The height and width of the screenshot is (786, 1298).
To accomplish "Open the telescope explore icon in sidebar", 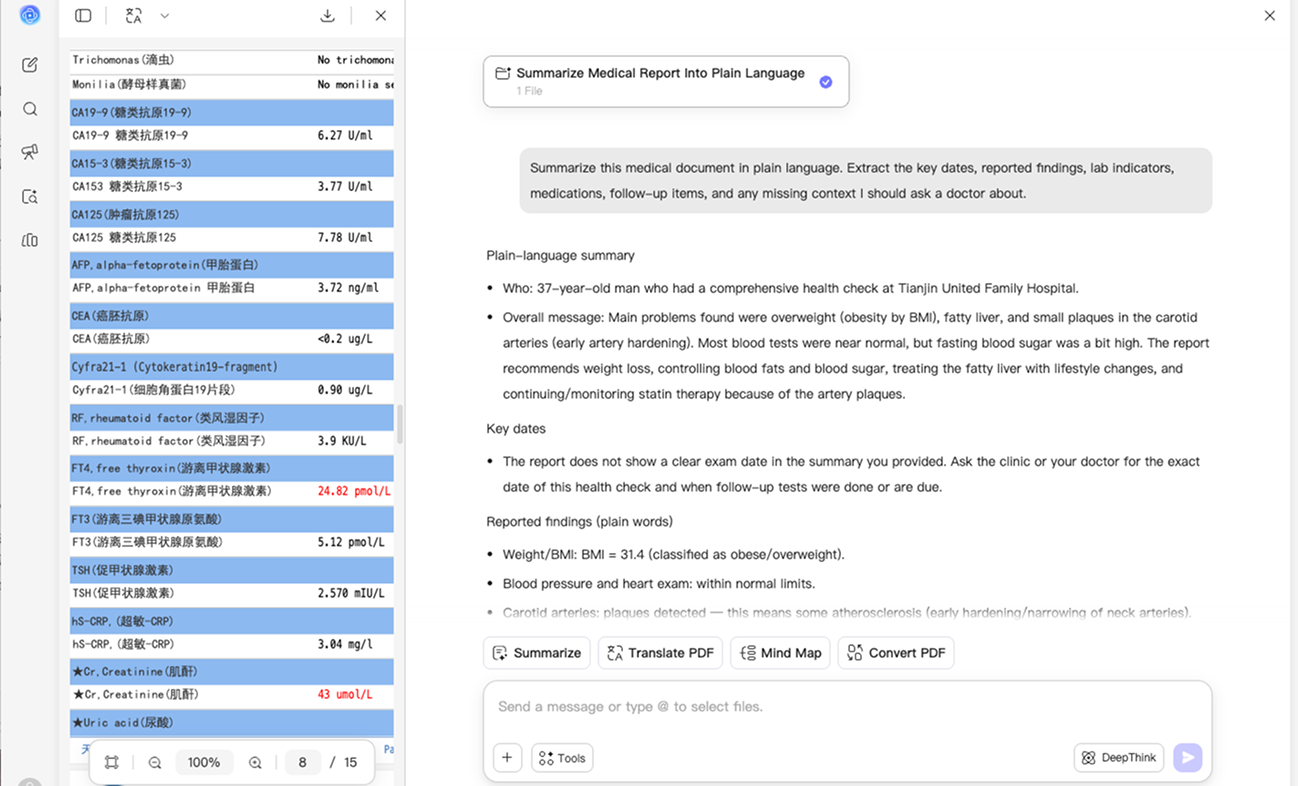I will (30, 152).
